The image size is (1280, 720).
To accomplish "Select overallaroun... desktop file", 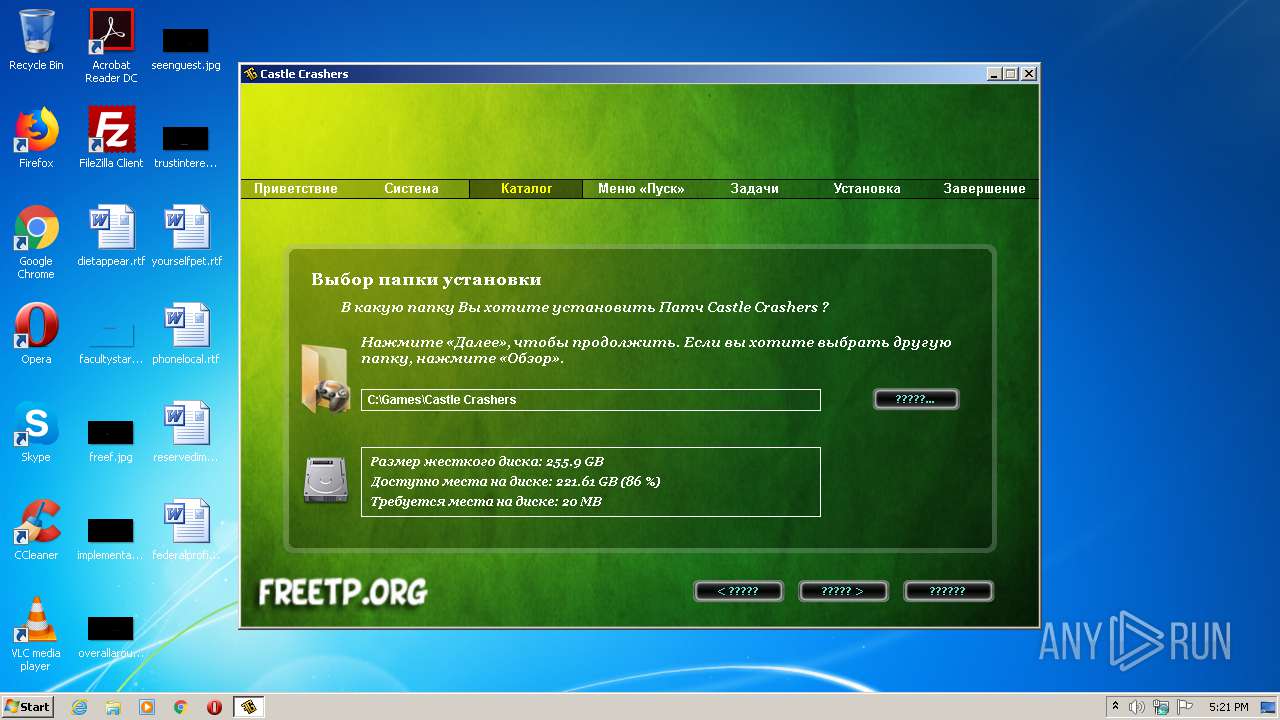I will pos(111,636).
